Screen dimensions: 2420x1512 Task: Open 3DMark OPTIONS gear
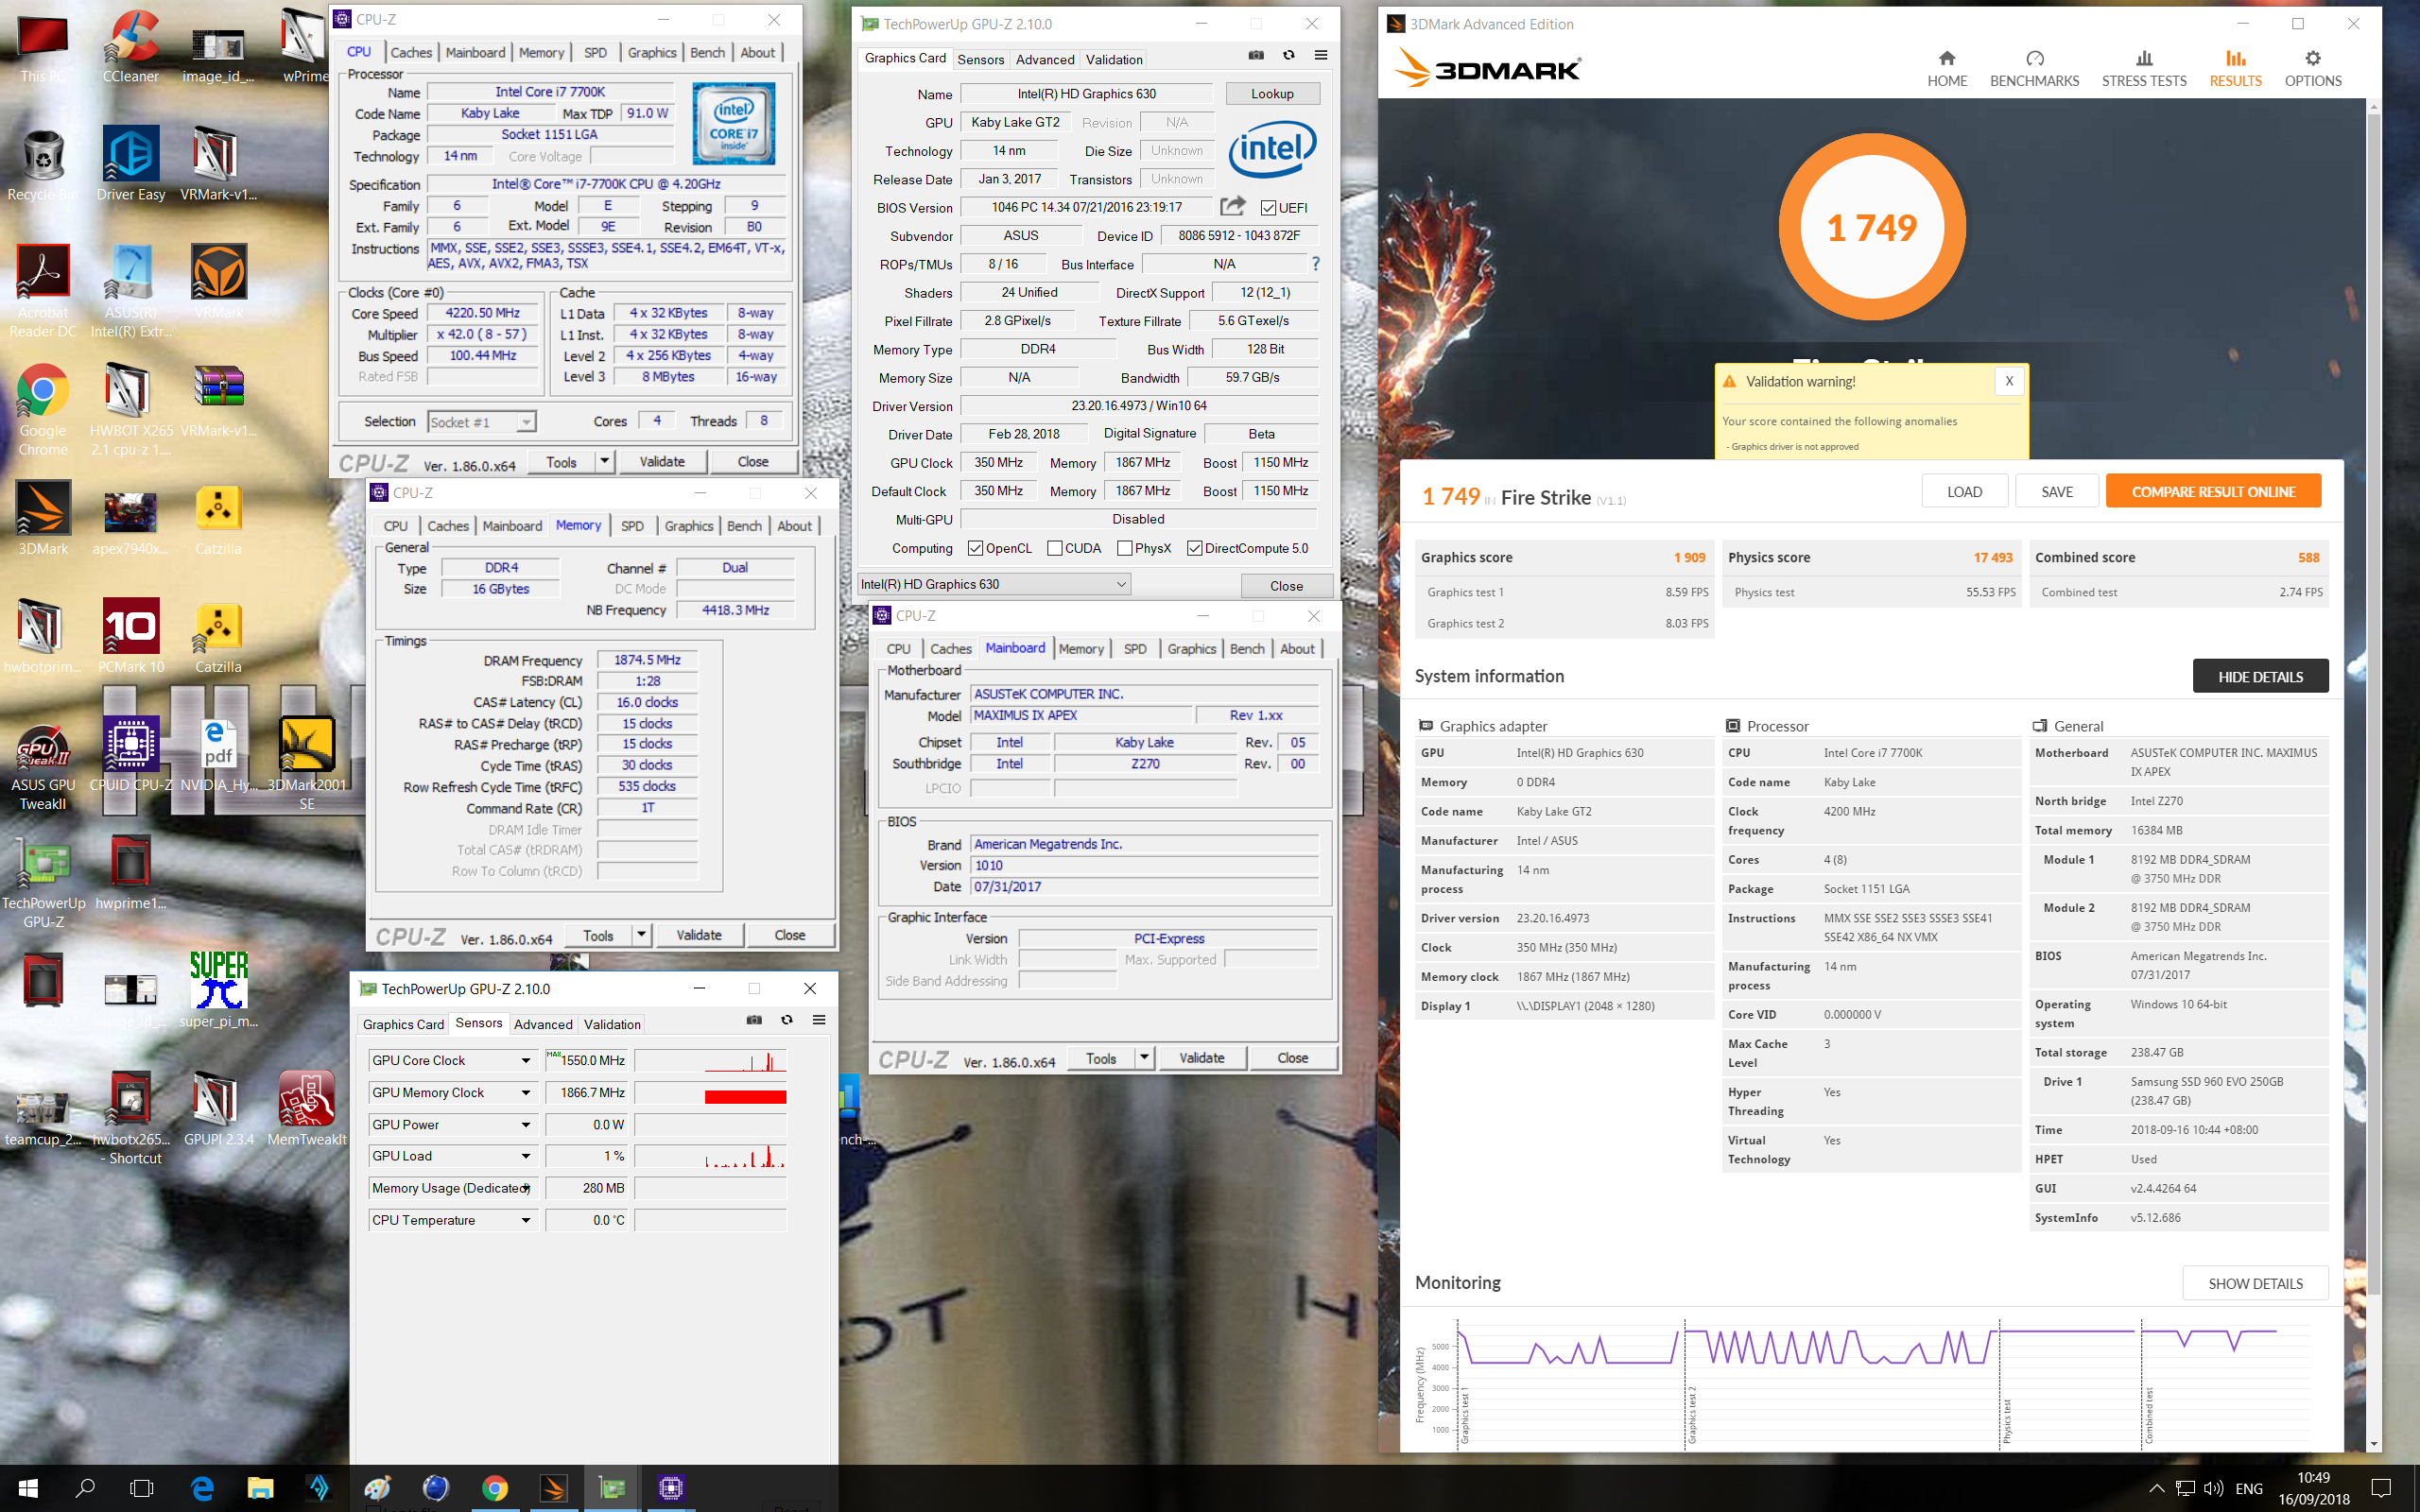point(2312,68)
